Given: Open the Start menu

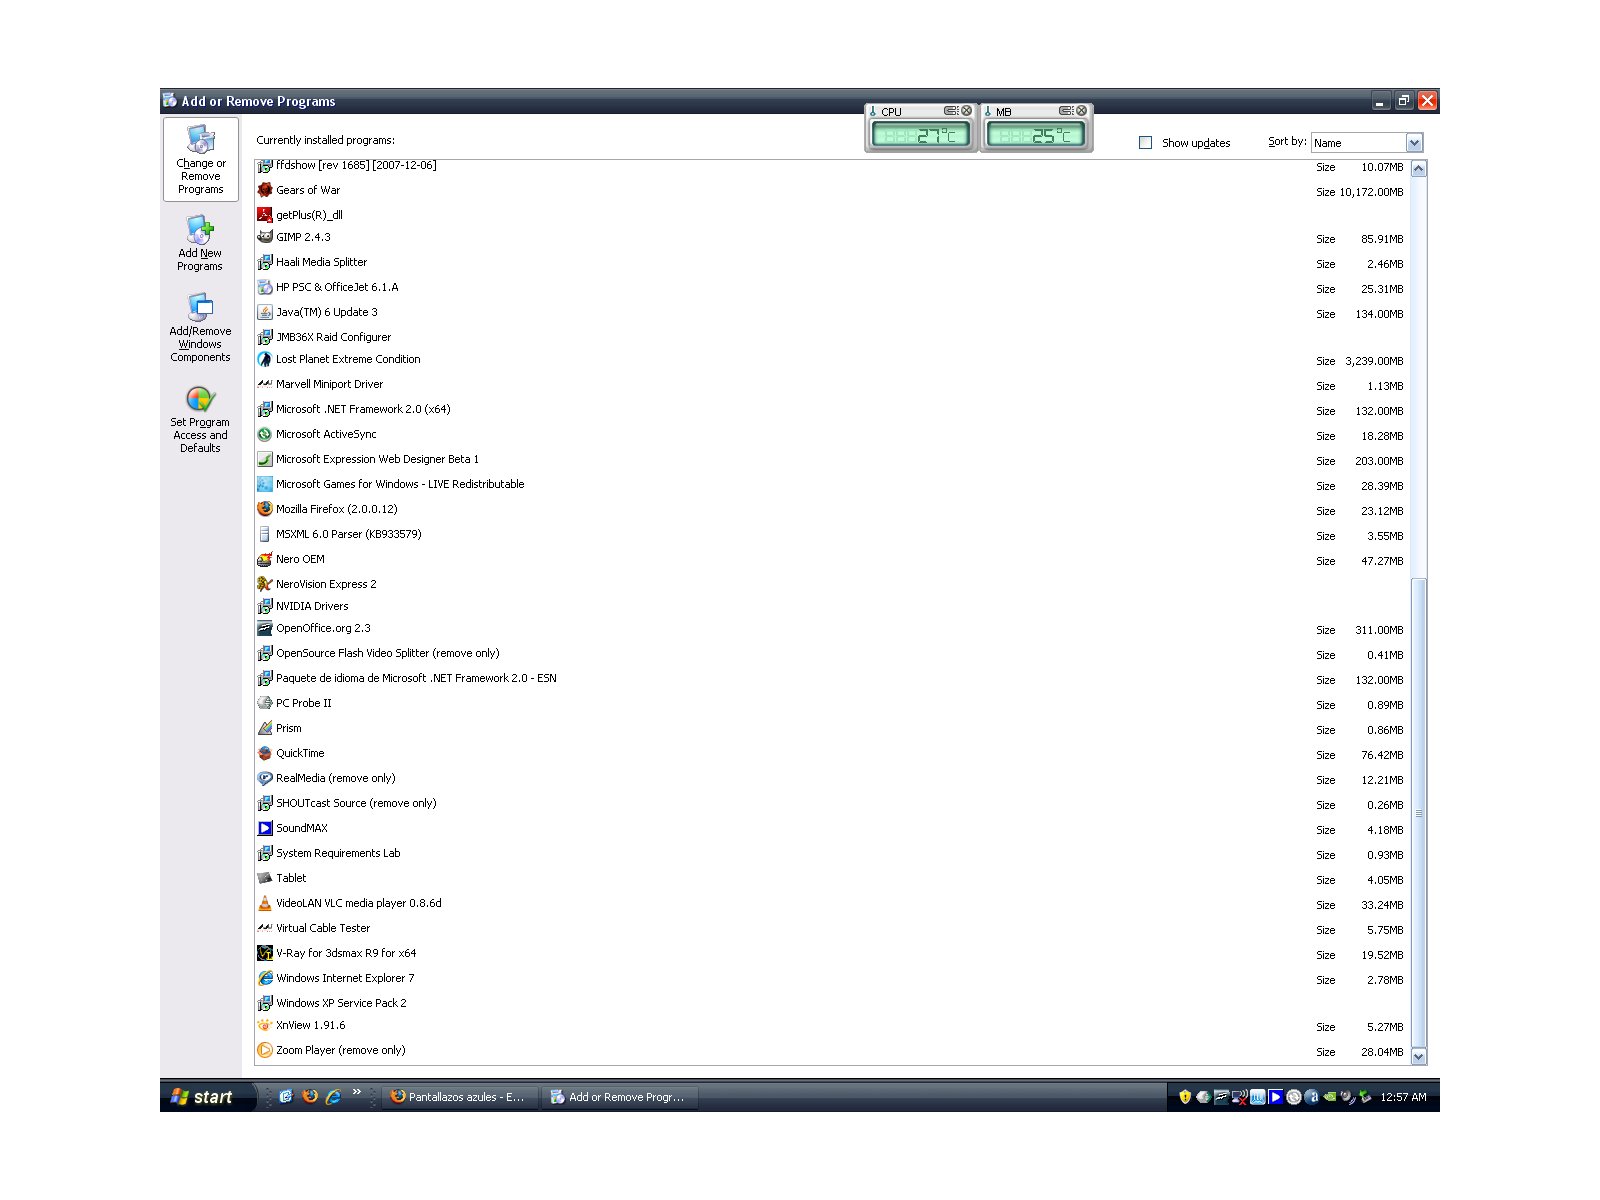Looking at the screenshot, I should tap(208, 1097).
